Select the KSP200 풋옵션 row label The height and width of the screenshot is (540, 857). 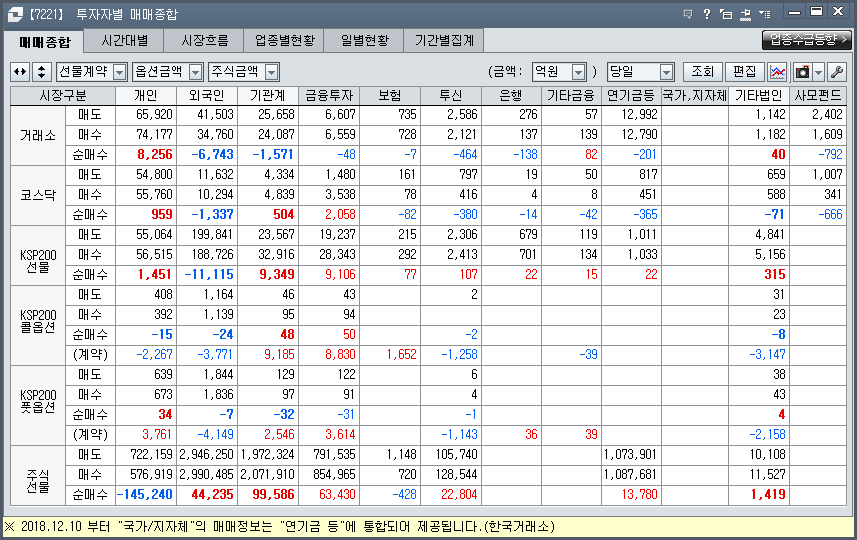[x=38, y=405]
